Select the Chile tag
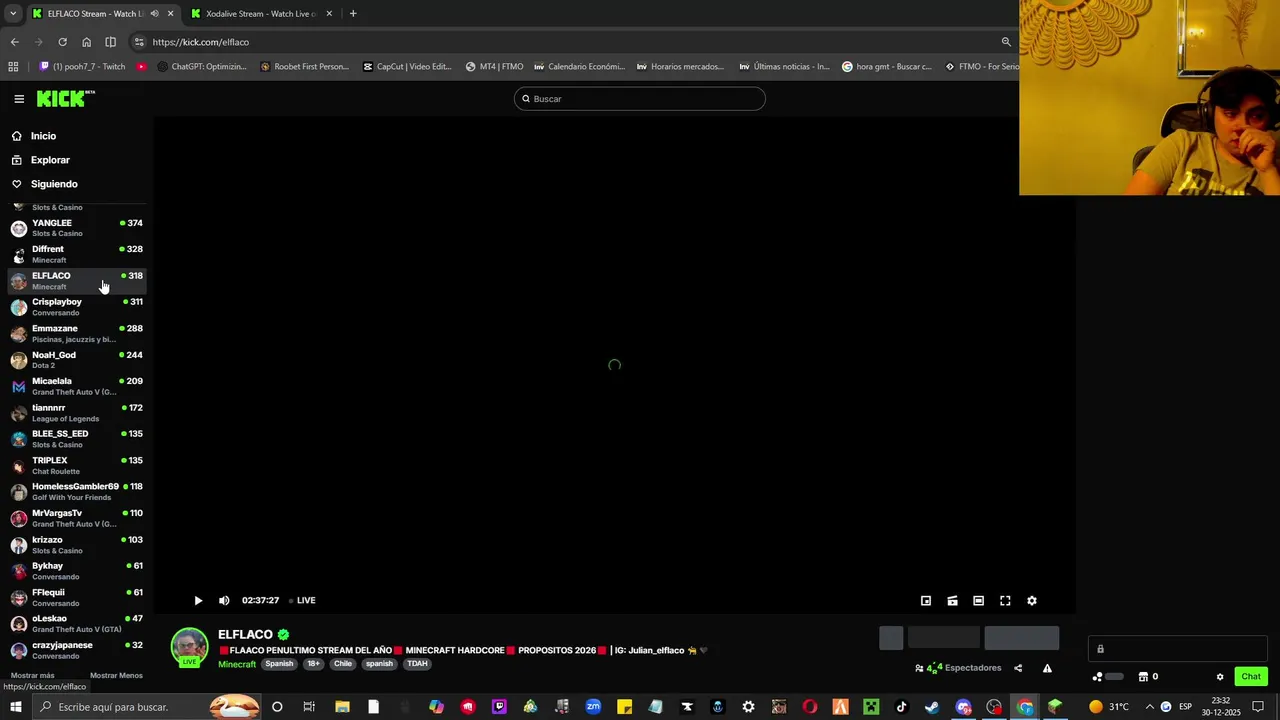 [343, 664]
